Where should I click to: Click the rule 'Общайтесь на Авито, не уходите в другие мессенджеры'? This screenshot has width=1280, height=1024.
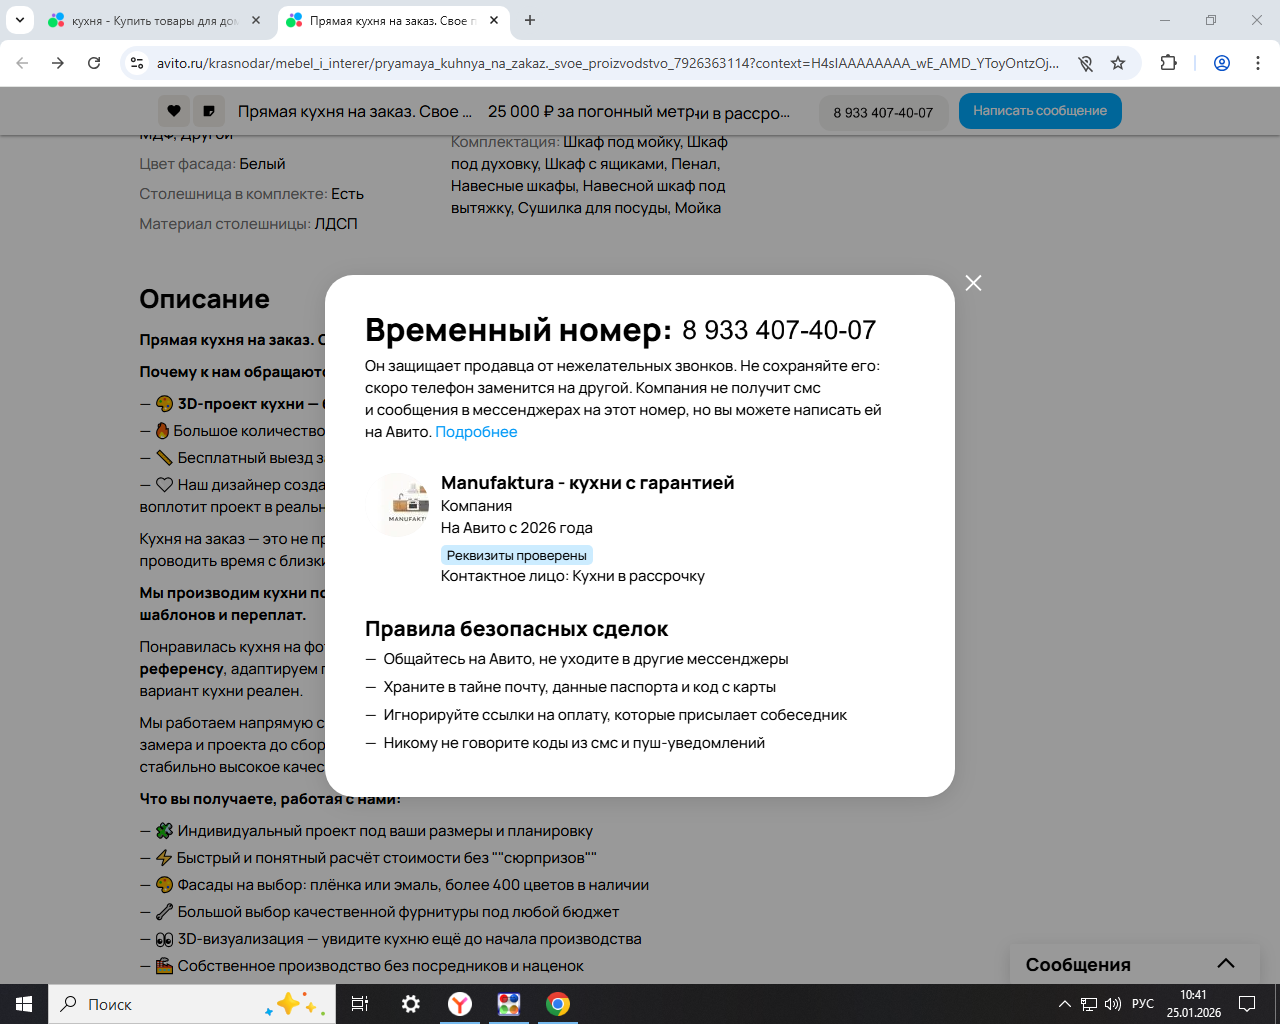(x=586, y=659)
